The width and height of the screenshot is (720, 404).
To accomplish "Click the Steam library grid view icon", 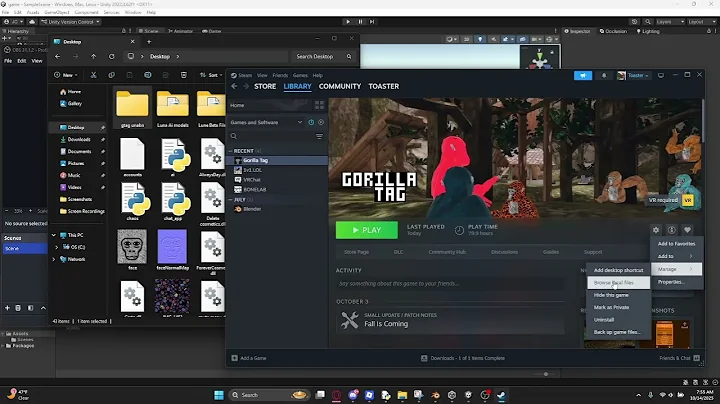I will click(x=319, y=105).
